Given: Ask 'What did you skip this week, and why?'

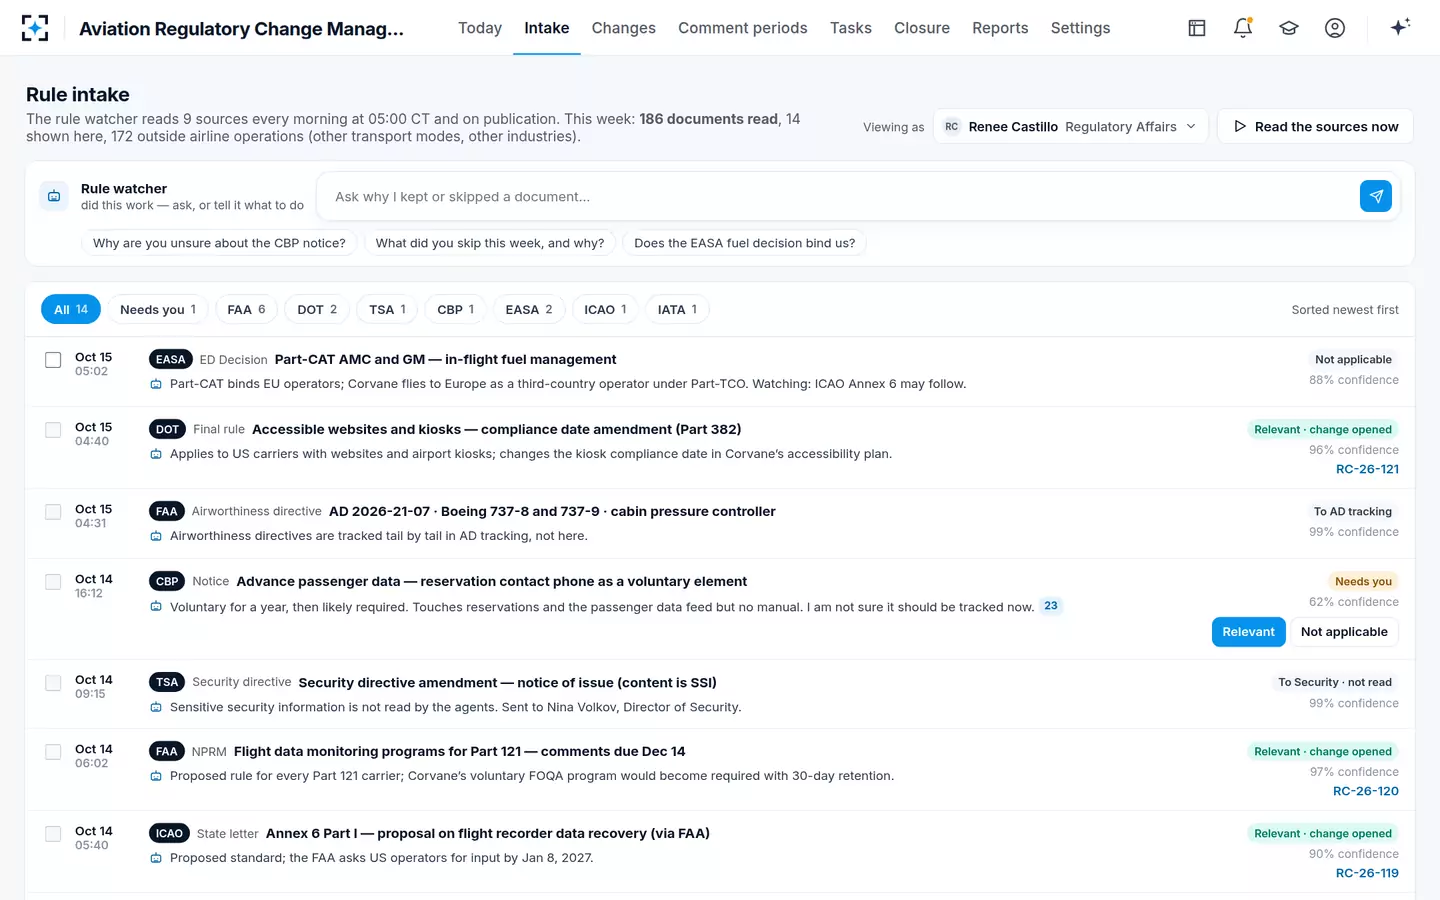Looking at the screenshot, I should click(490, 243).
